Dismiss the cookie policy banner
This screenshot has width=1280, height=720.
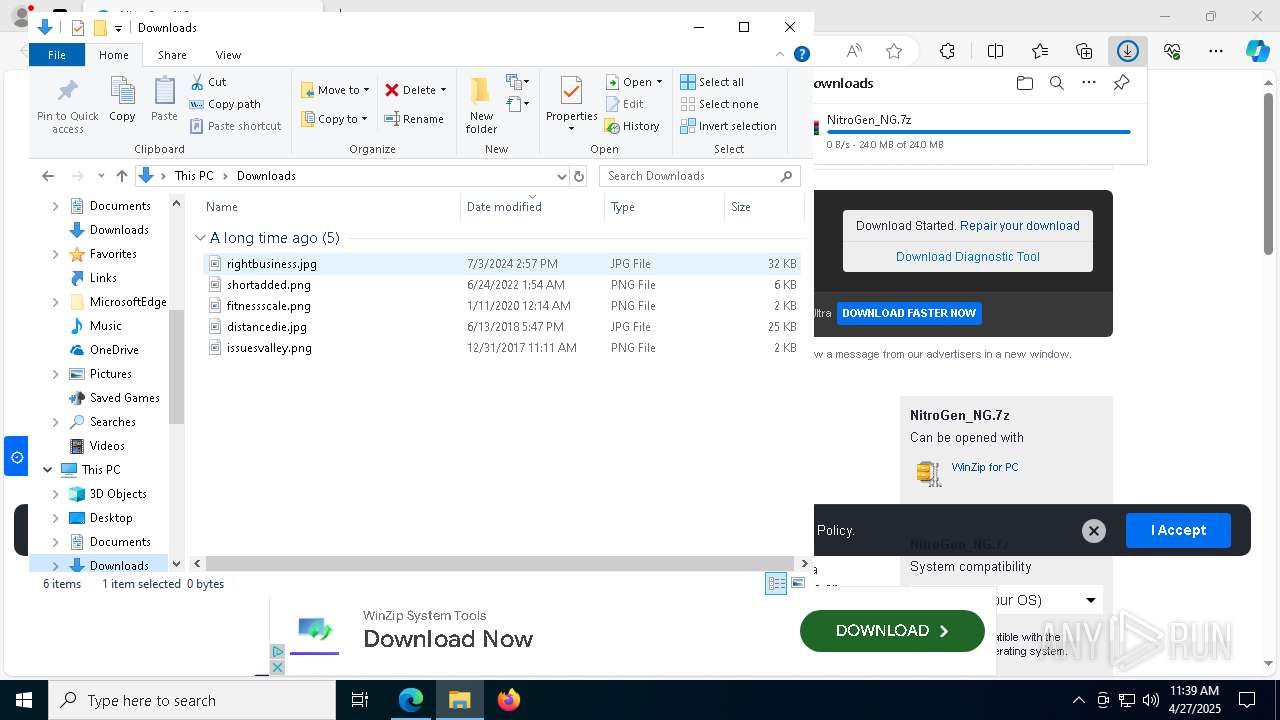click(1094, 531)
